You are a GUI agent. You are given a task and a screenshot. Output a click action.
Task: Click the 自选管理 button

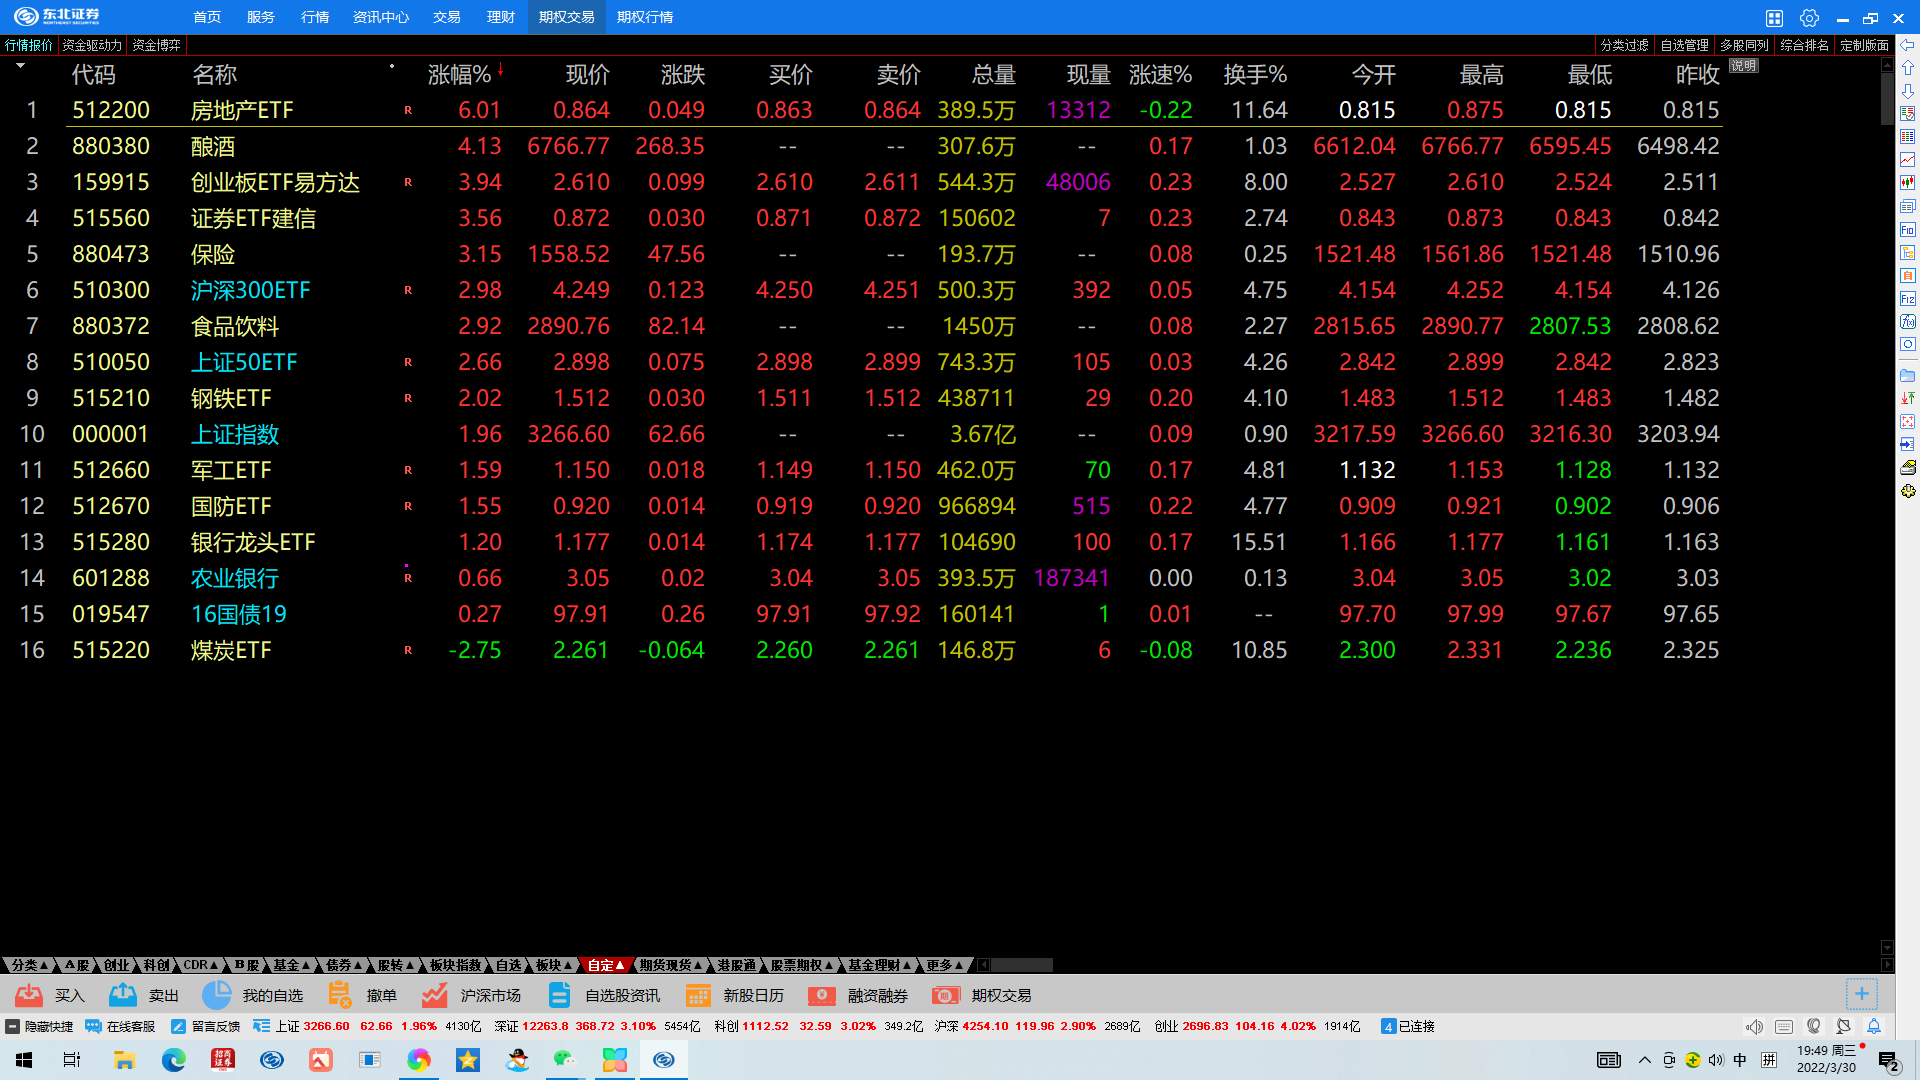pyautogui.click(x=1684, y=45)
